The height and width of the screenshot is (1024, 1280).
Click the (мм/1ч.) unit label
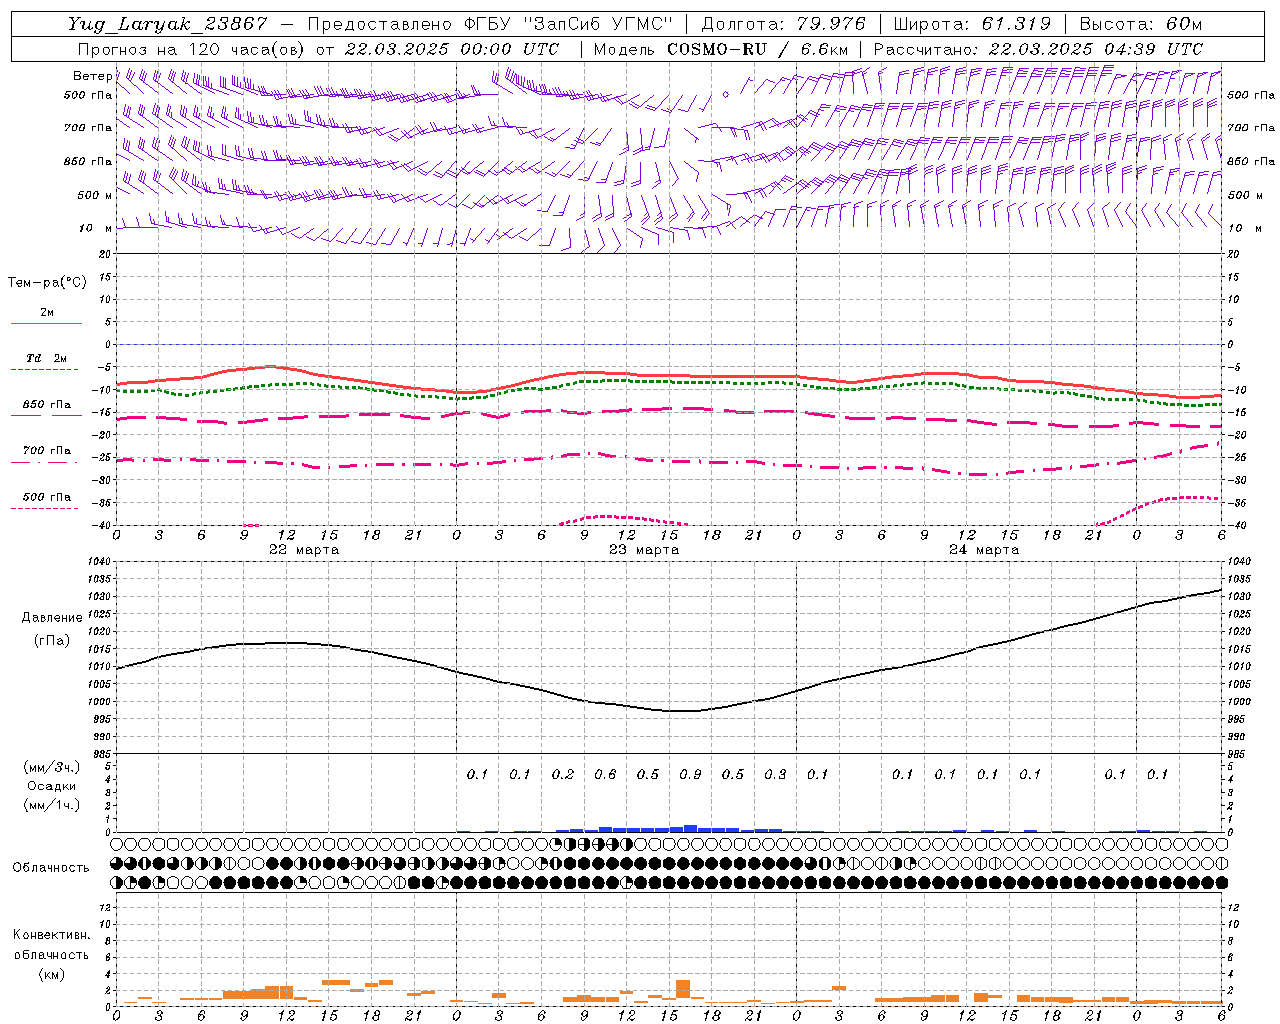point(51,805)
